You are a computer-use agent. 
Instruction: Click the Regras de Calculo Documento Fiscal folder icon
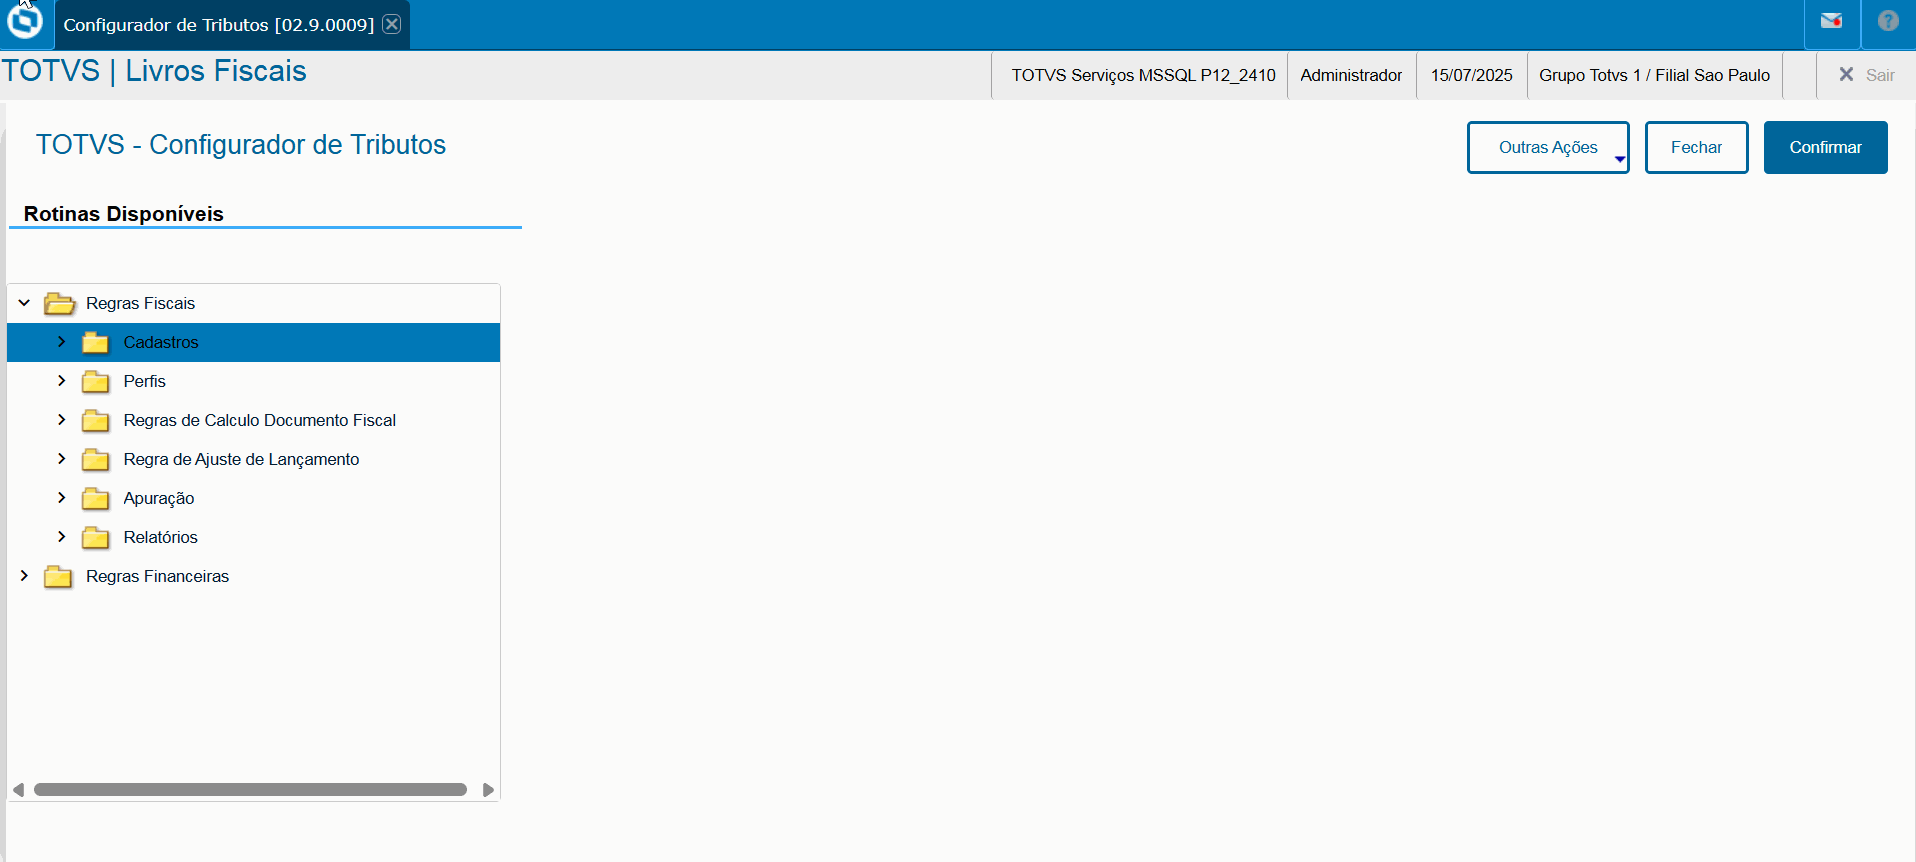tap(96, 420)
